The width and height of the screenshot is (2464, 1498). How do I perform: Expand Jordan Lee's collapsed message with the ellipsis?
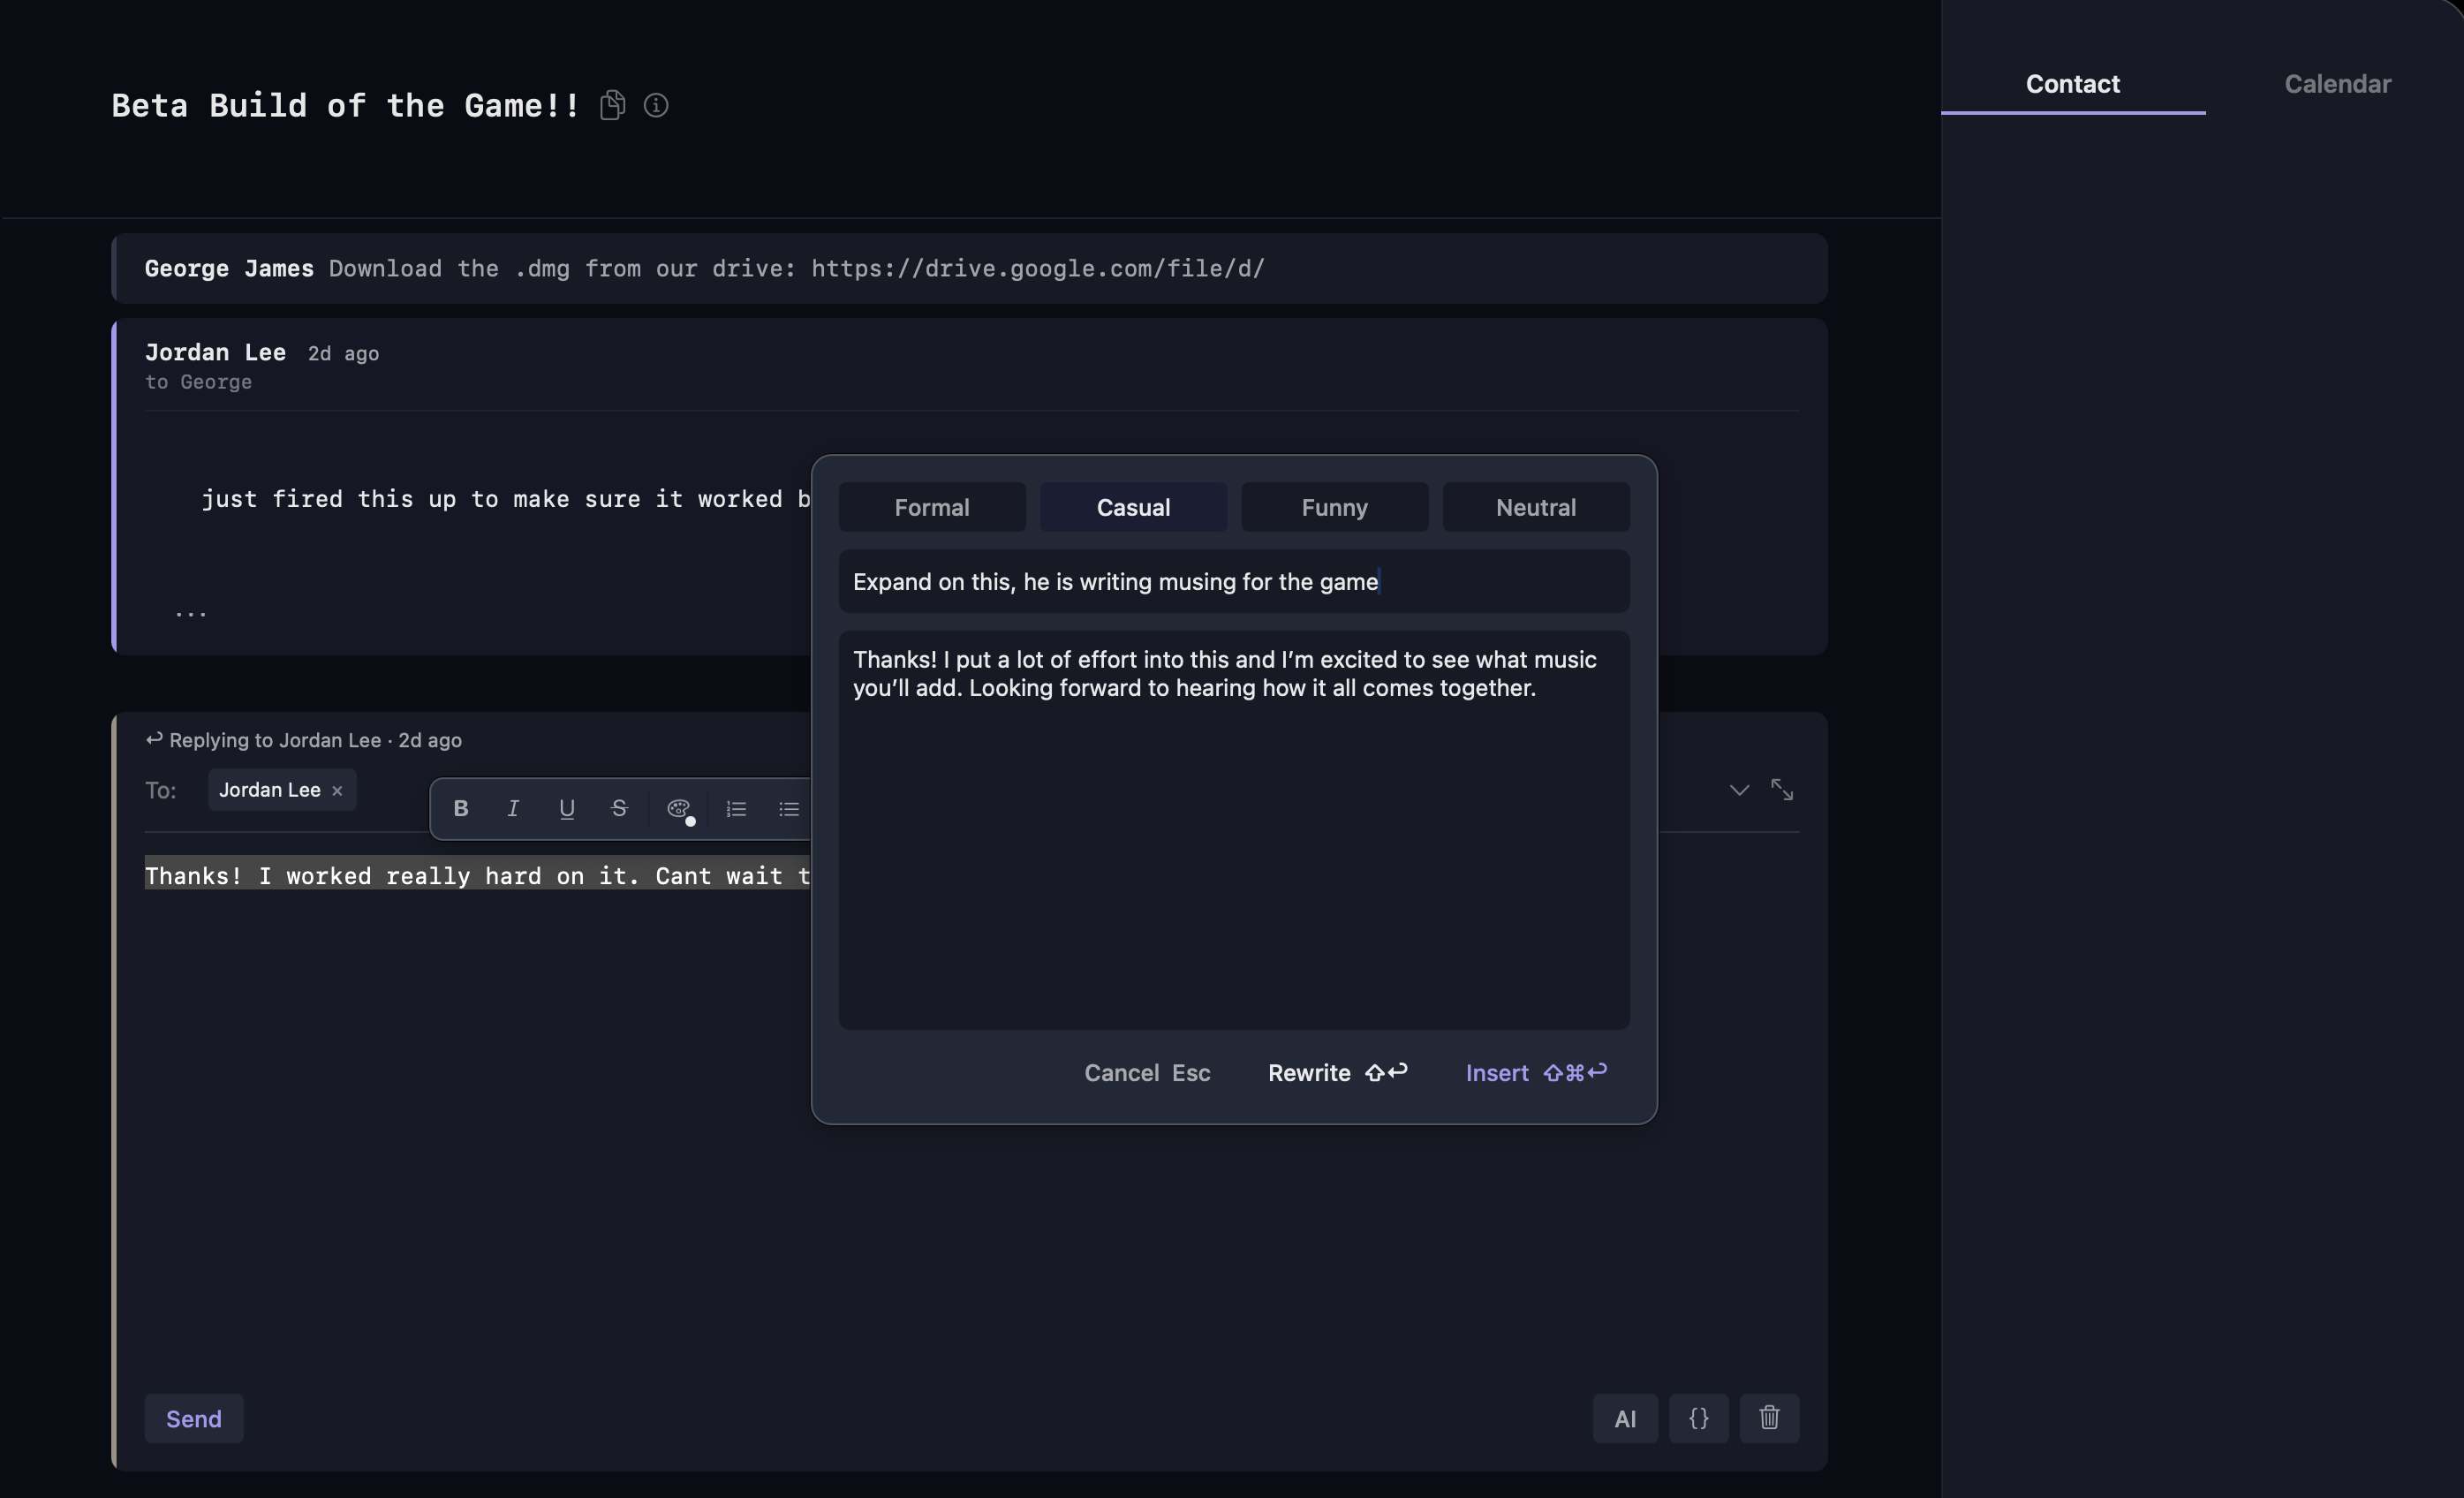pyautogui.click(x=190, y=613)
